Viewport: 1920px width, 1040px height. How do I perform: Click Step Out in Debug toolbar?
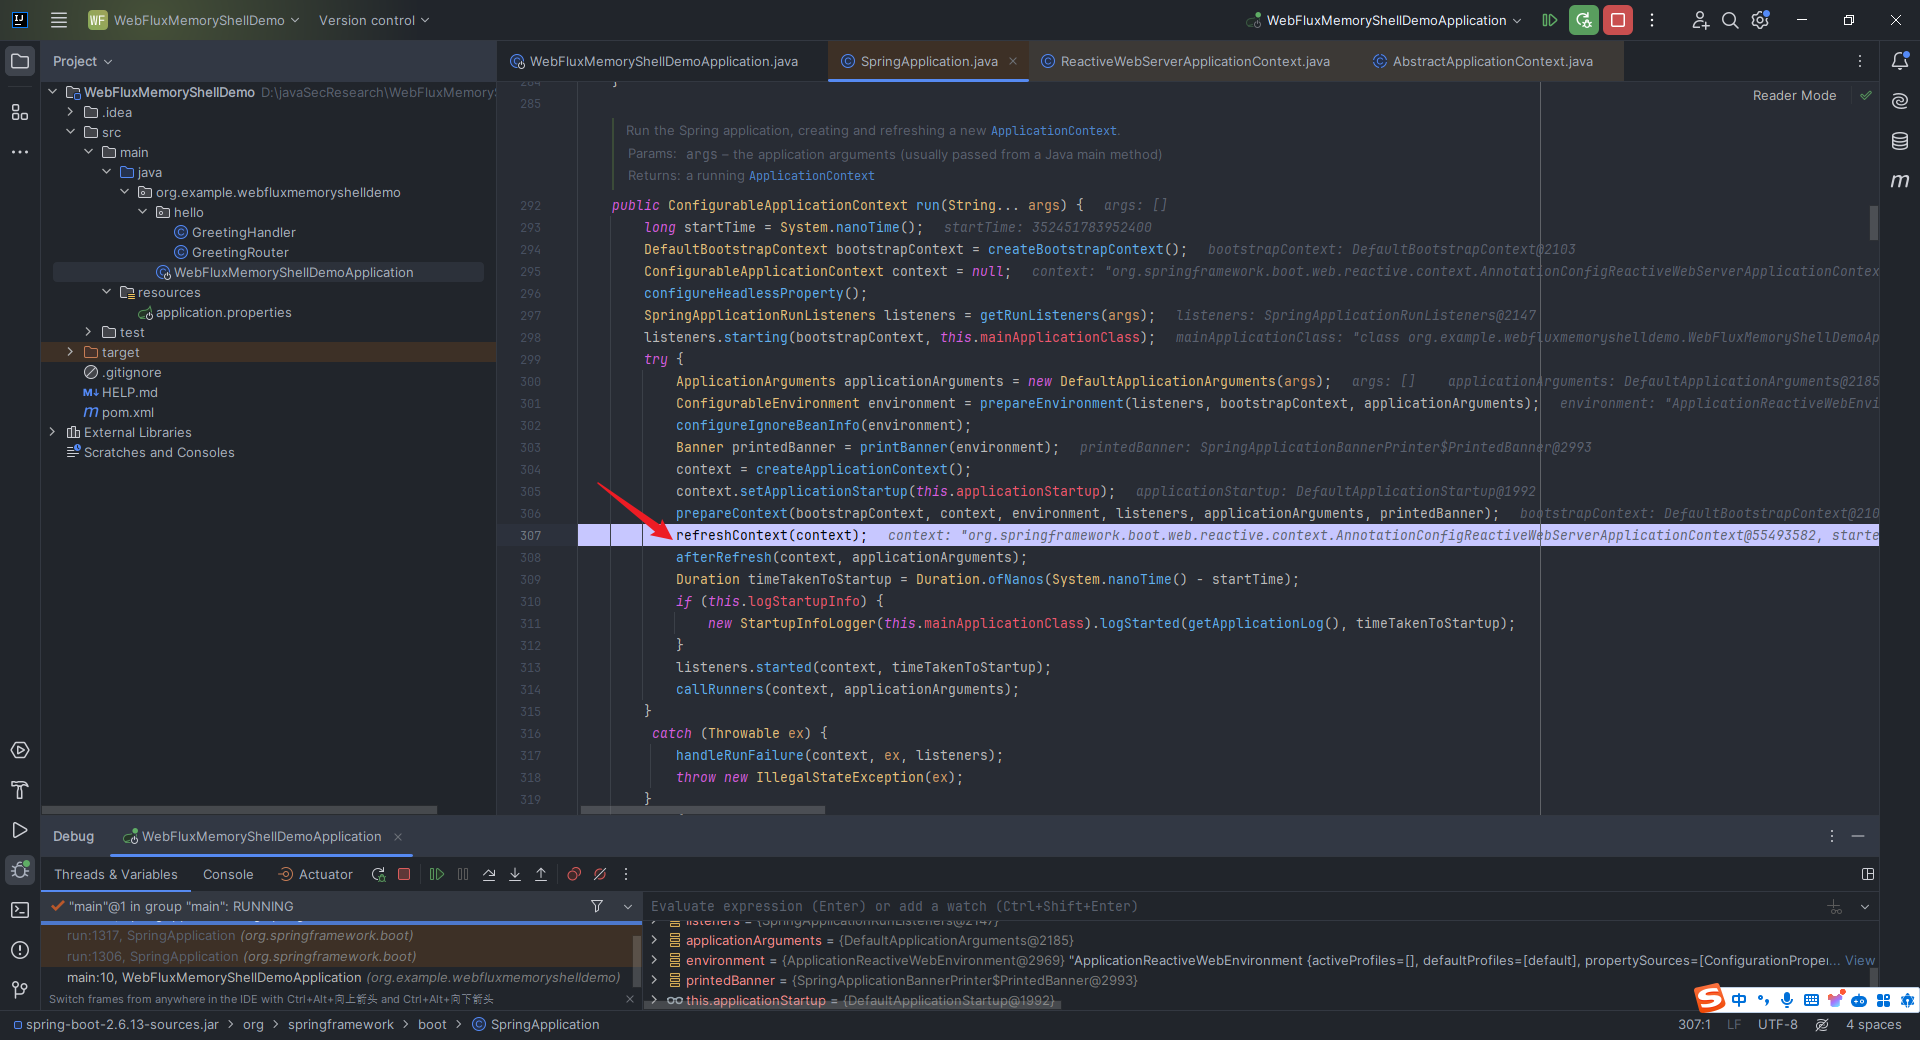[541, 874]
